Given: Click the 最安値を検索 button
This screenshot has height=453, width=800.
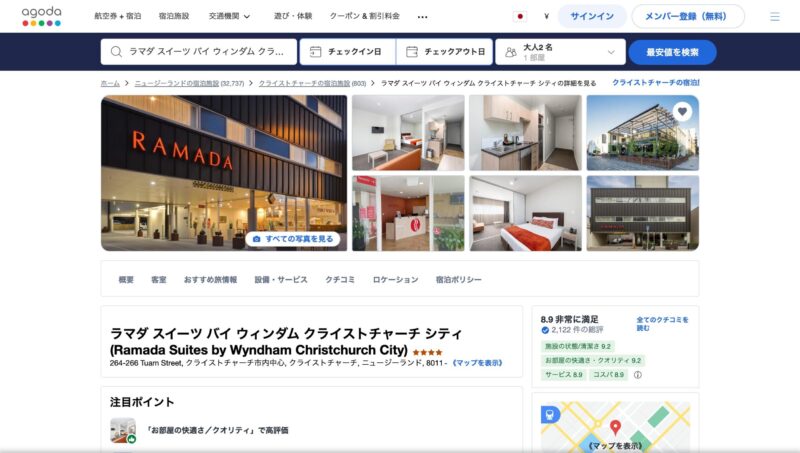Looking at the screenshot, I should pos(672,52).
